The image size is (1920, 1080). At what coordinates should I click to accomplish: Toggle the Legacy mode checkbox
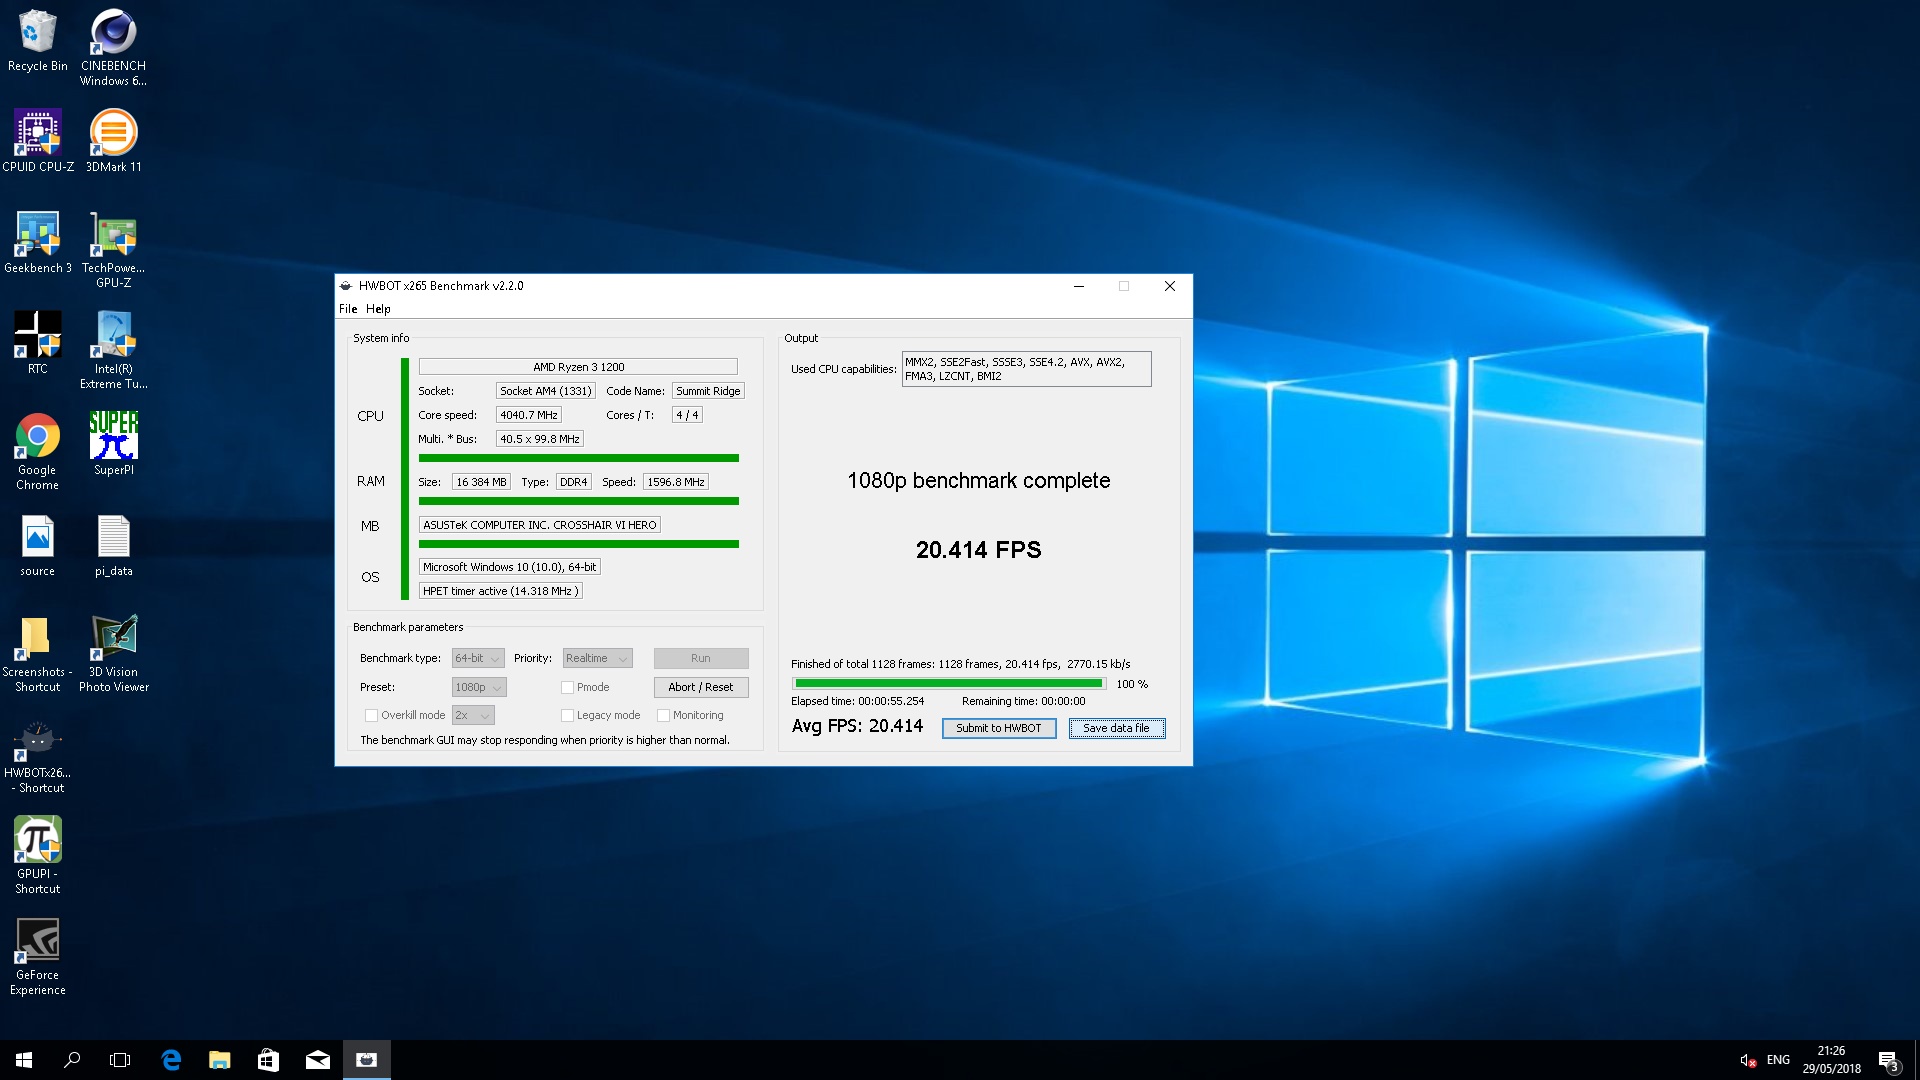click(567, 715)
